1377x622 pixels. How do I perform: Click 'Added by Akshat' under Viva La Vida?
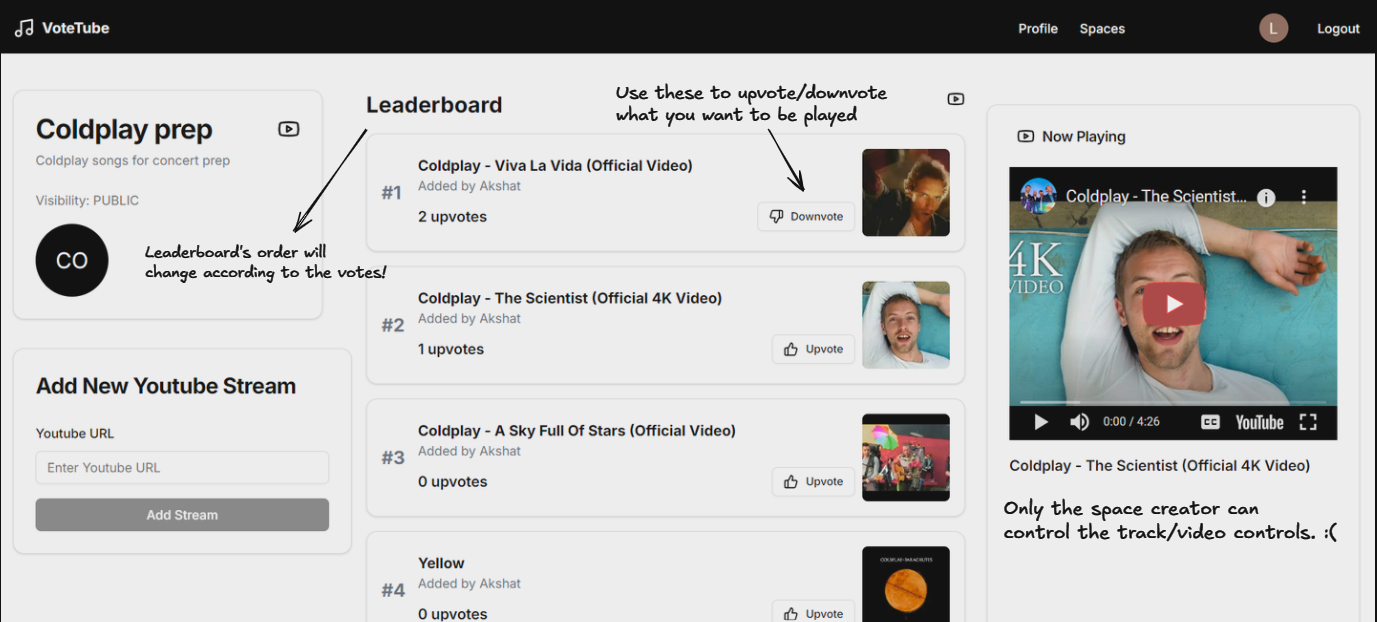[469, 186]
